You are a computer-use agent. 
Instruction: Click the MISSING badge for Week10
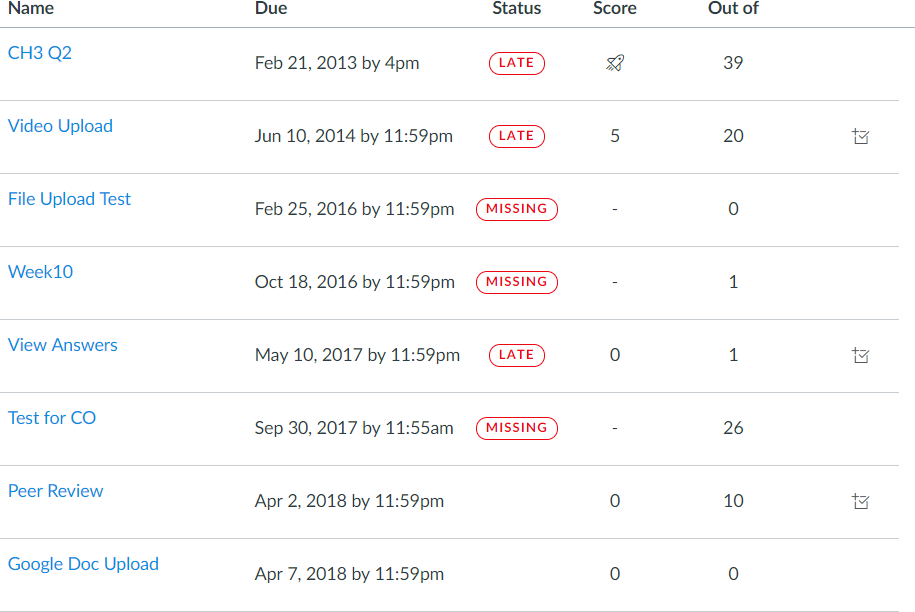pyautogui.click(x=516, y=282)
